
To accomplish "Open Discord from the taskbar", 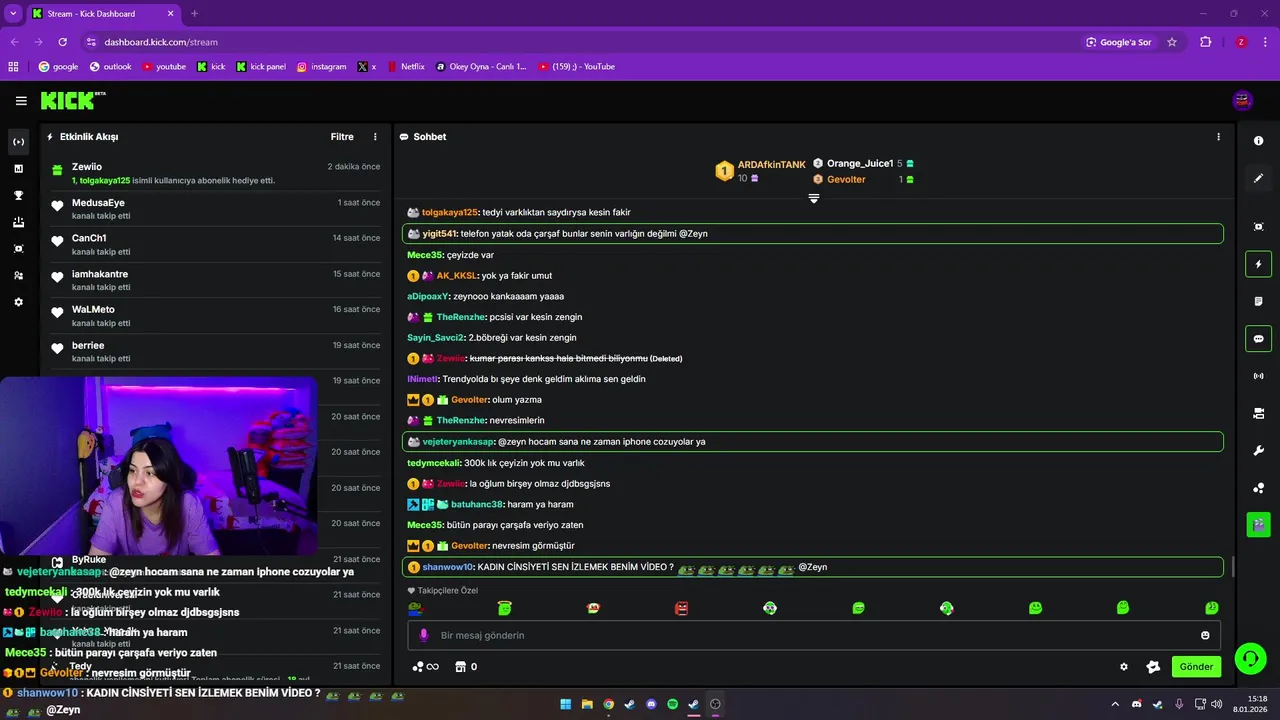I will tap(651, 704).
